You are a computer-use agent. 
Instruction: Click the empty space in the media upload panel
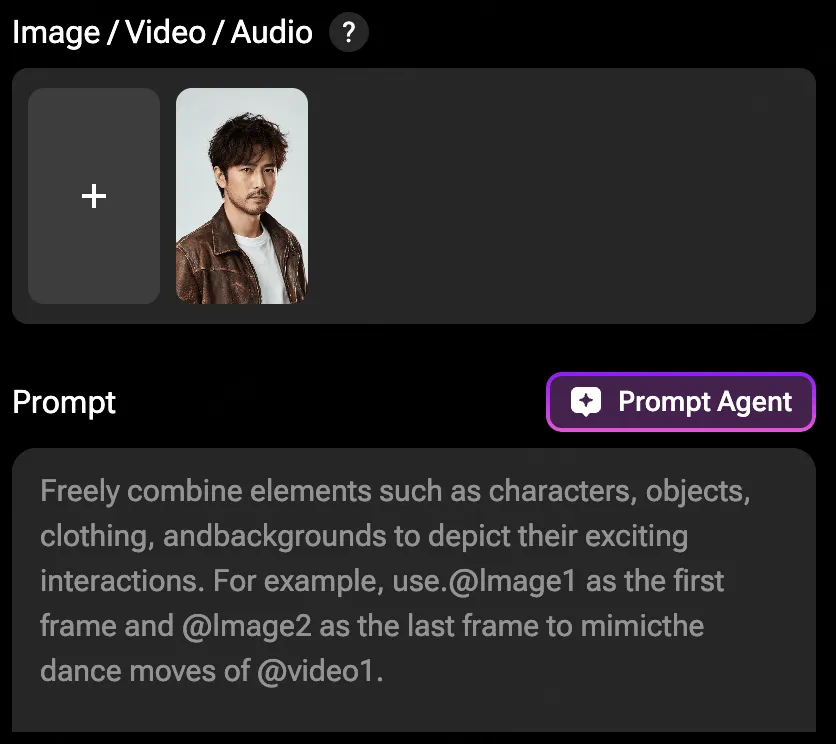click(560, 196)
